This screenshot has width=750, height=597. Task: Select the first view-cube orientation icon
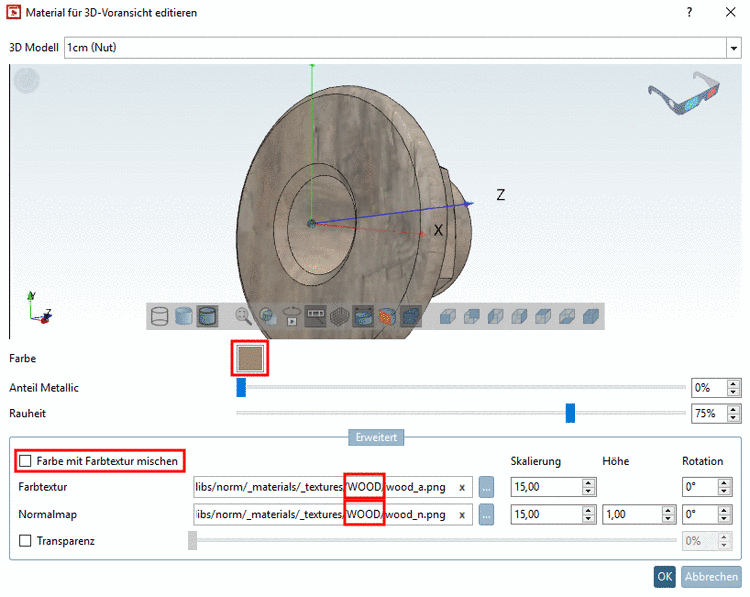448,317
